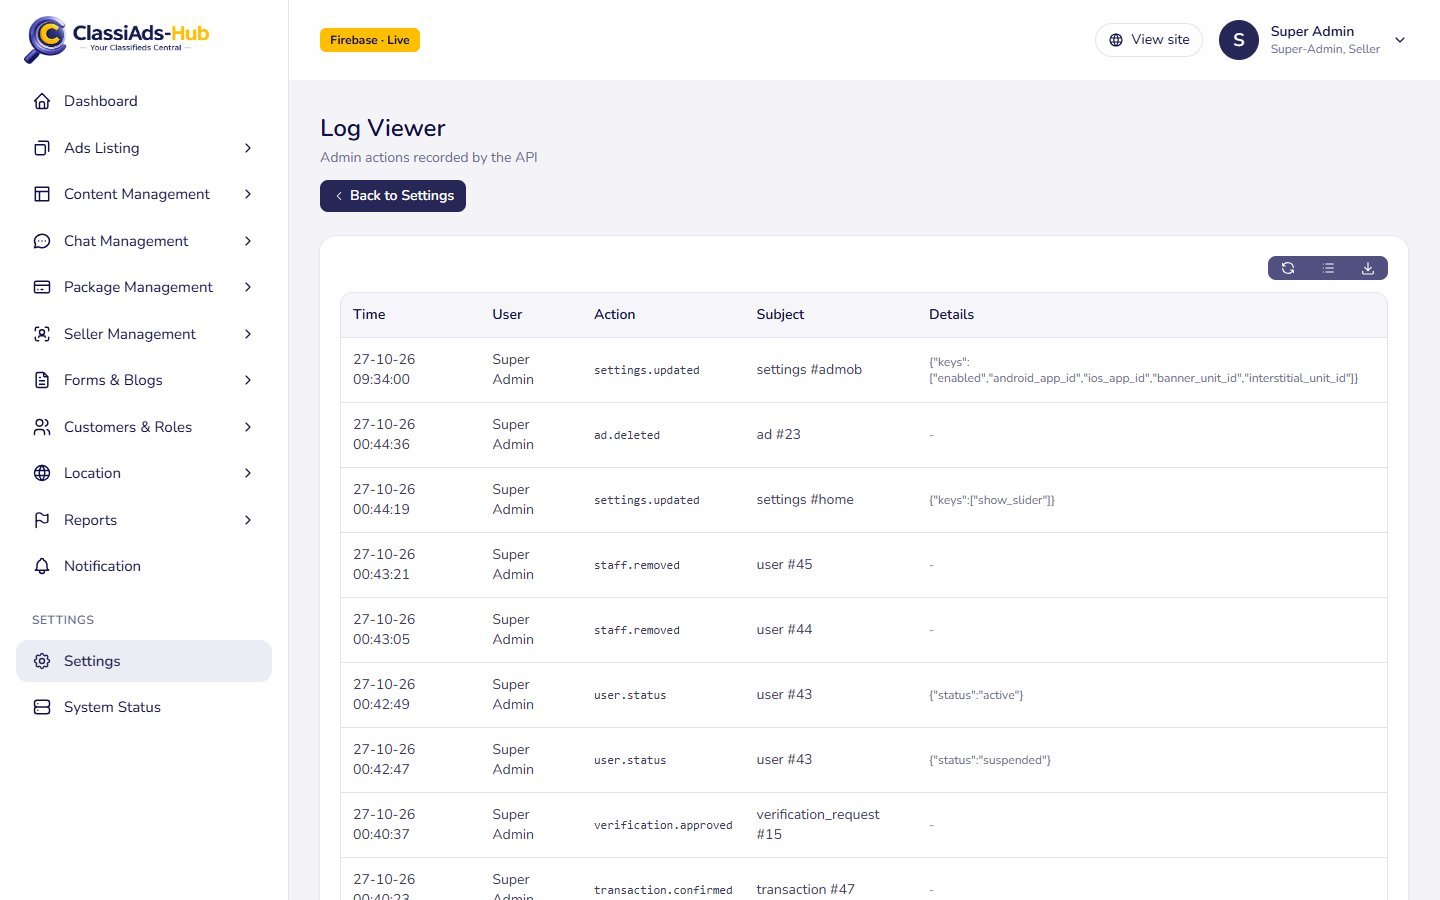Click the list density icon in toolbar
This screenshot has width=1440, height=900.
(x=1328, y=268)
